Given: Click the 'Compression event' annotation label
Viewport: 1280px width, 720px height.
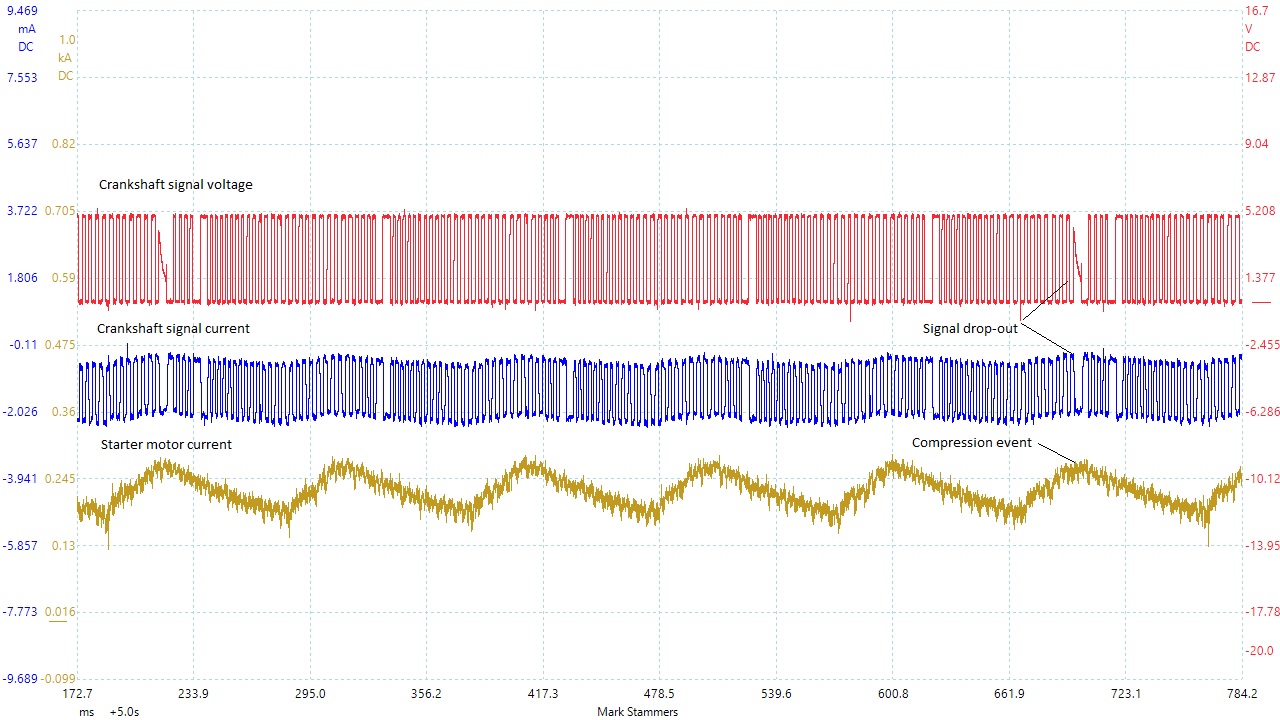Looking at the screenshot, I should click(971, 442).
